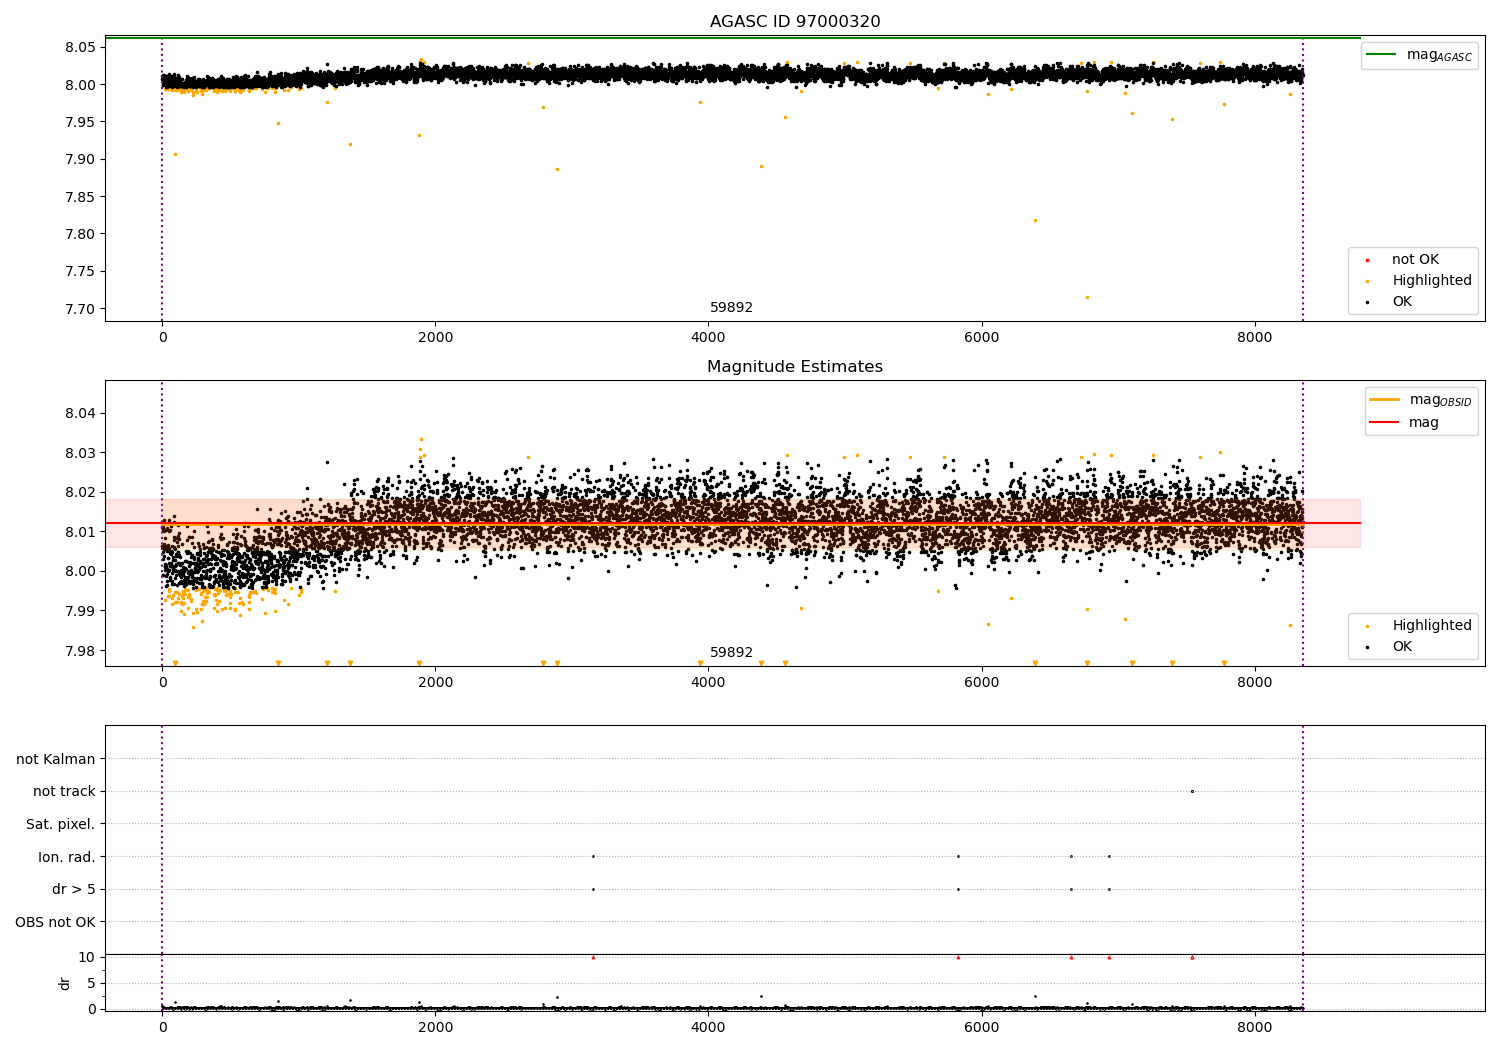Image resolution: width=1500 pixels, height=1050 pixels.
Task: Click the 6000 x-axis tick of the bottom plot
Action: click(x=981, y=1027)
